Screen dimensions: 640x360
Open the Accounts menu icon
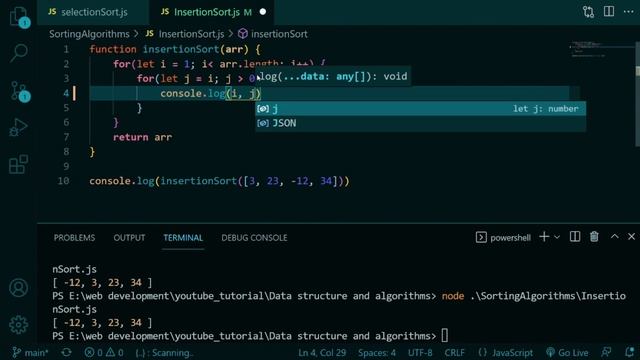pos(18,288)
